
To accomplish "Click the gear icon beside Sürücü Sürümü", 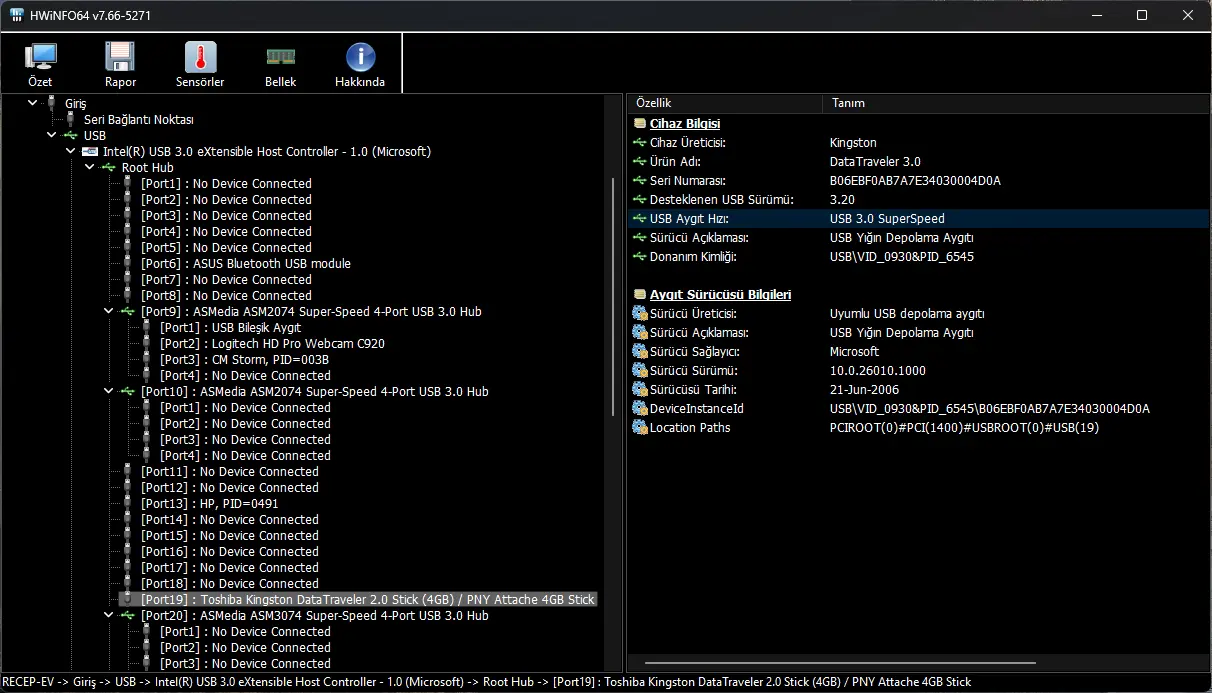I will pos(640,370).
